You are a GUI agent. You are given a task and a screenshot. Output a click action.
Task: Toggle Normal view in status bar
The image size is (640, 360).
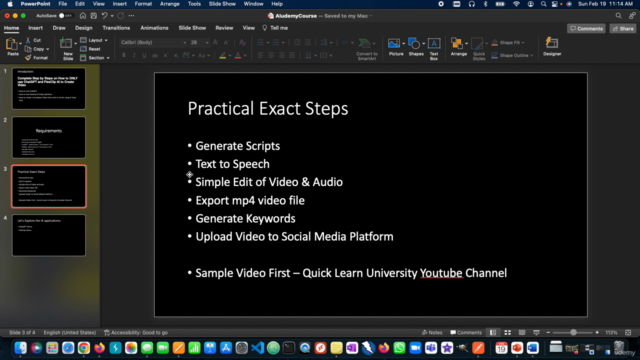[493, 333]
